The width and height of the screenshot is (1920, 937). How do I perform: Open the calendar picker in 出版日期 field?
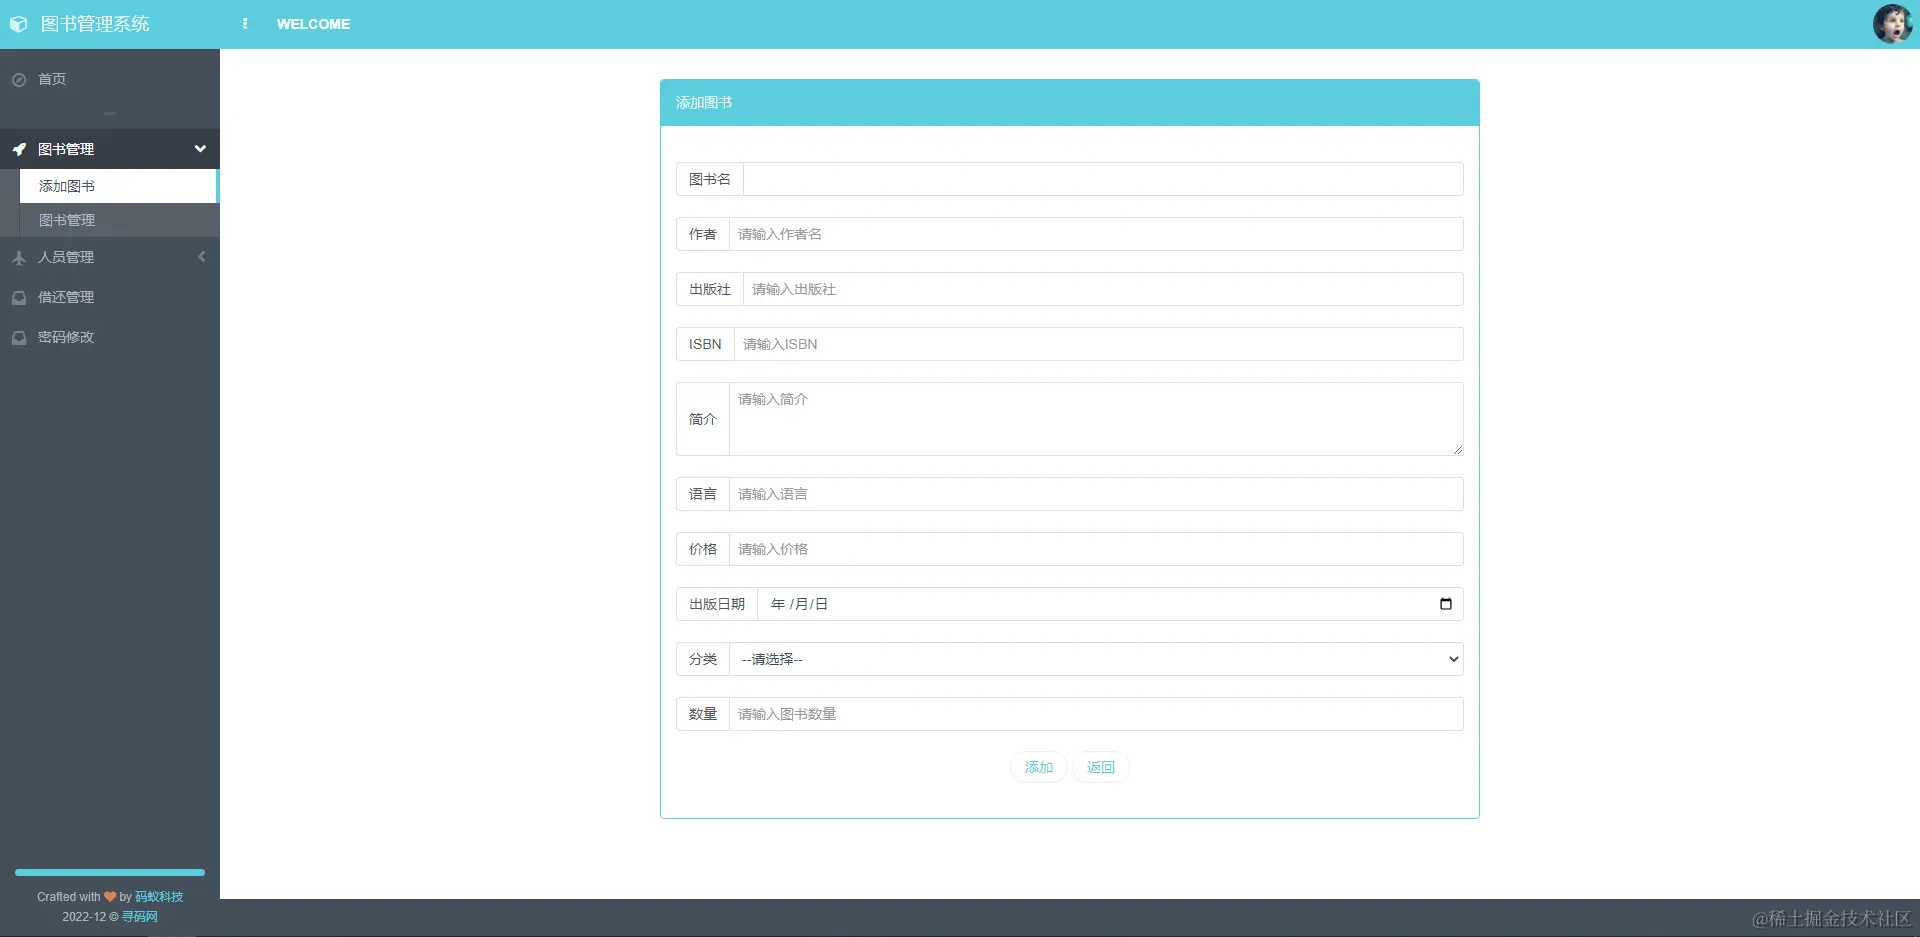pyautogui.click(x=1446, y=603)
